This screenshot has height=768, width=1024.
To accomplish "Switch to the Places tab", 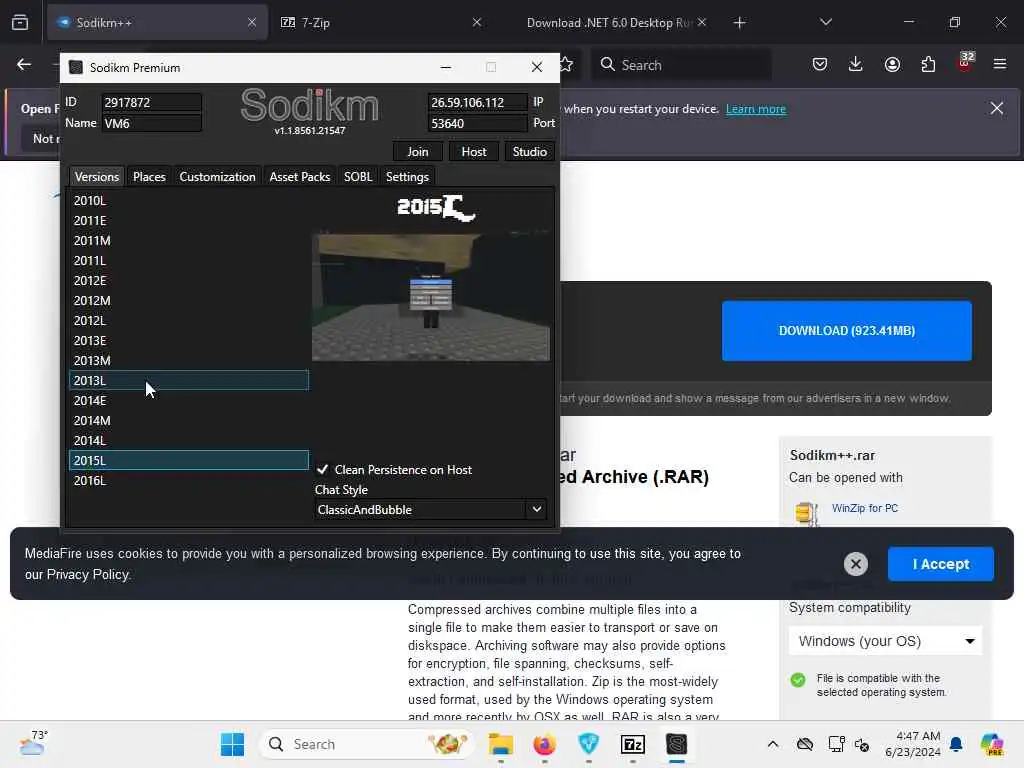I will pyautogui.click(x=149, y=176).
